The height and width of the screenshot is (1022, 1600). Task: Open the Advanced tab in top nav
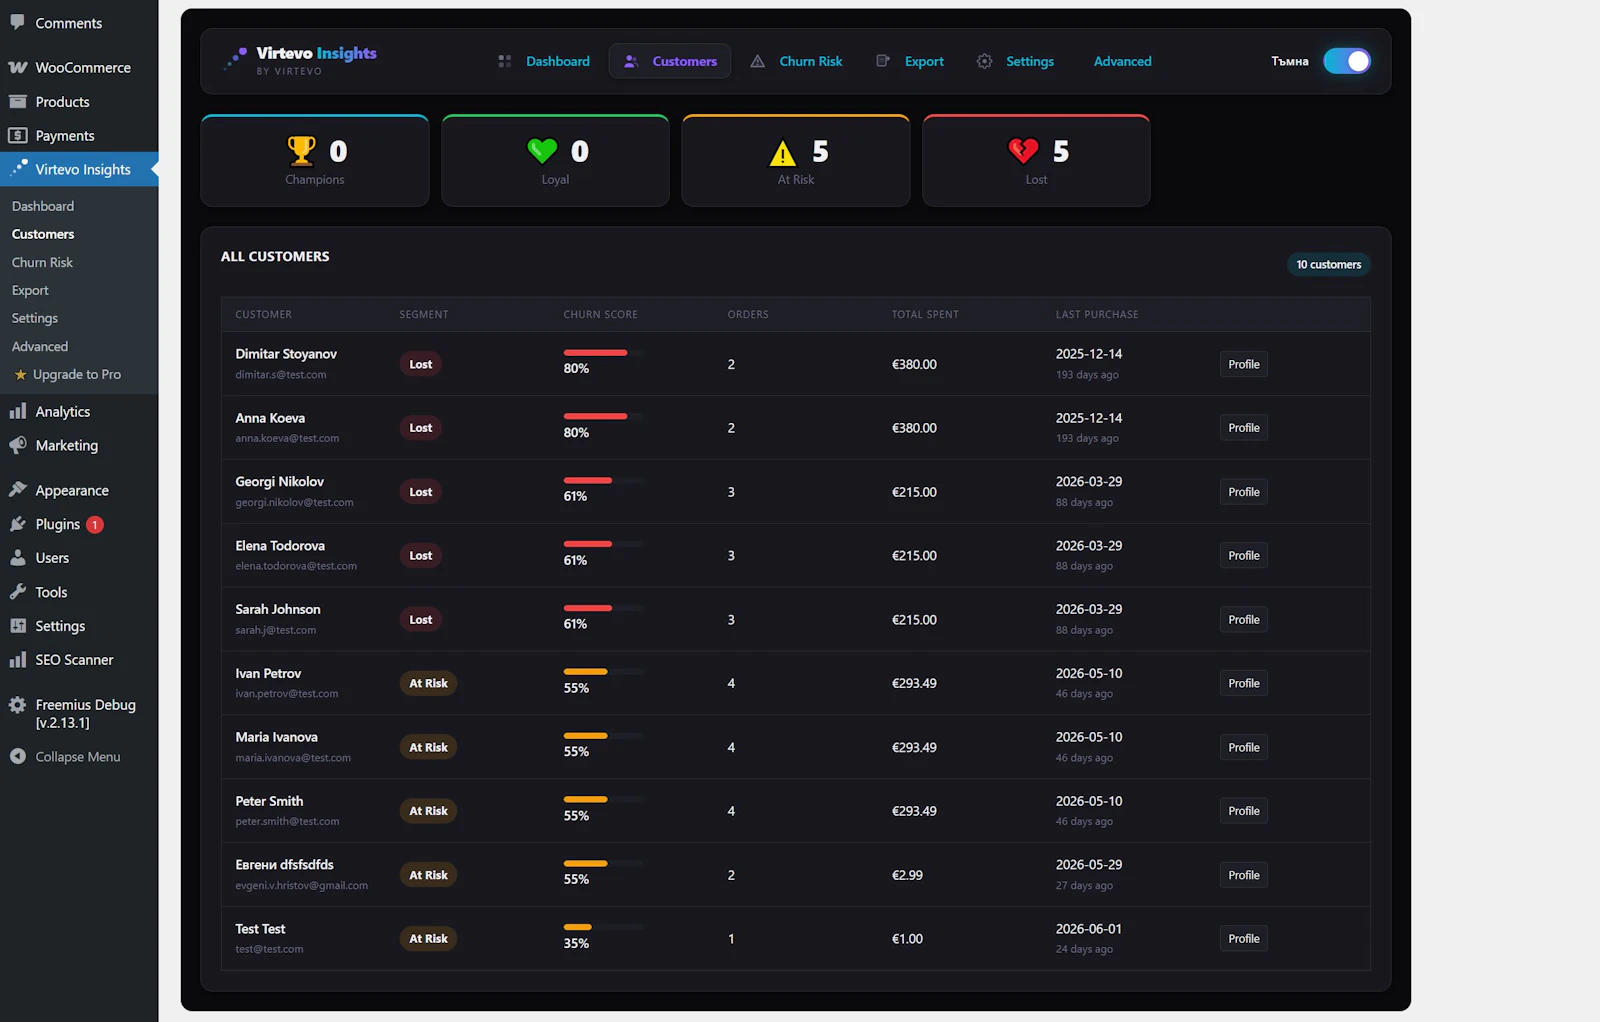[x=1122, y=61]
